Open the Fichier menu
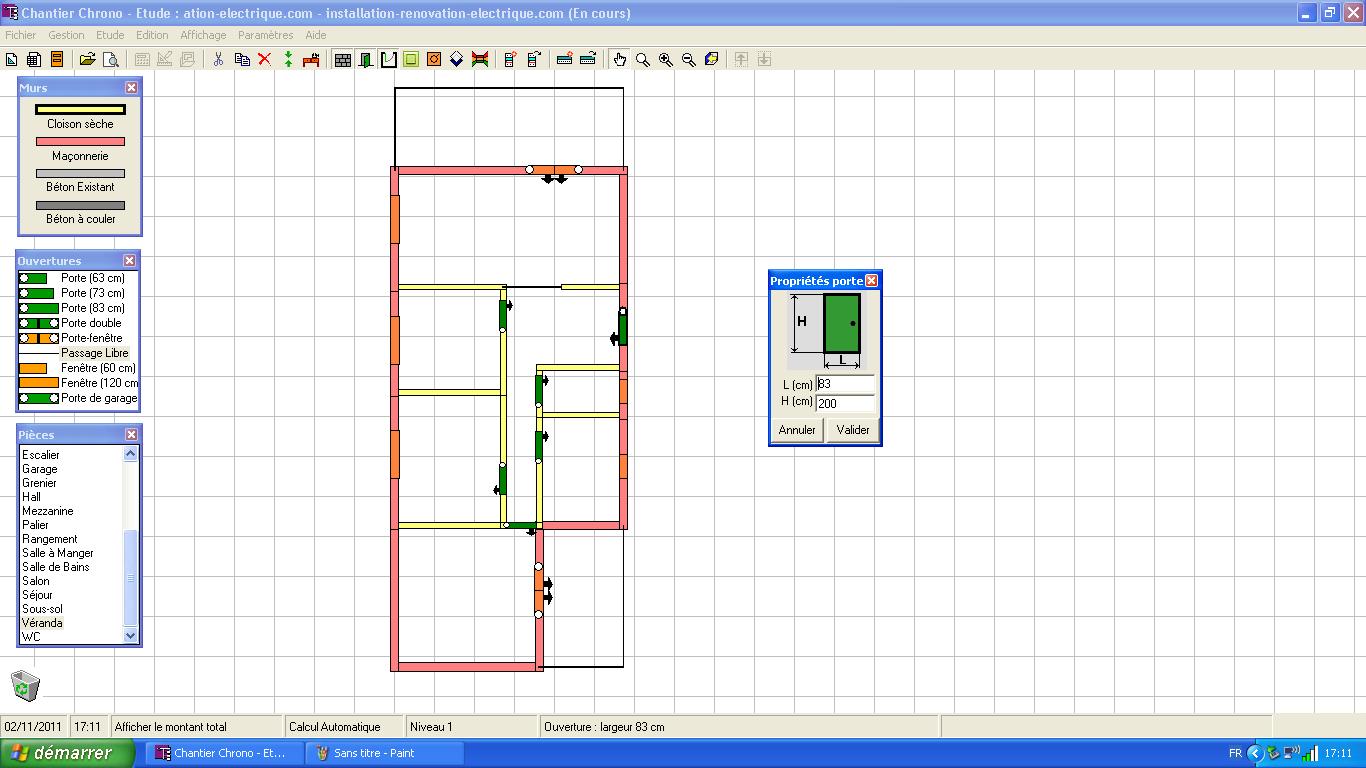The width and height of the screenshot is (1366, 768). click(20, 35)
